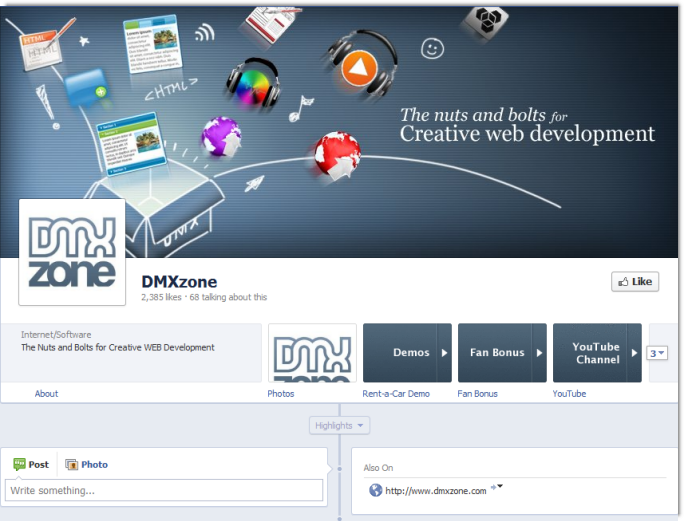
Task: Click the Photos DMX logo thumbnail
Action: pyautogui.click(x=312, y=353)
